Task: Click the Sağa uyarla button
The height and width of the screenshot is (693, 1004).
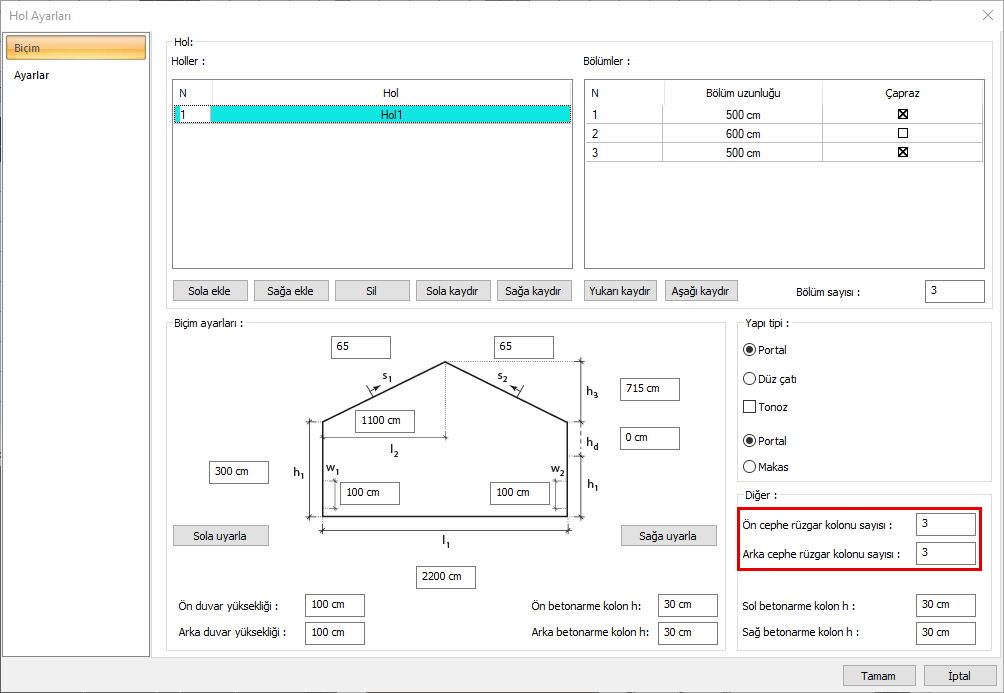Action: [x=668, y=536]
